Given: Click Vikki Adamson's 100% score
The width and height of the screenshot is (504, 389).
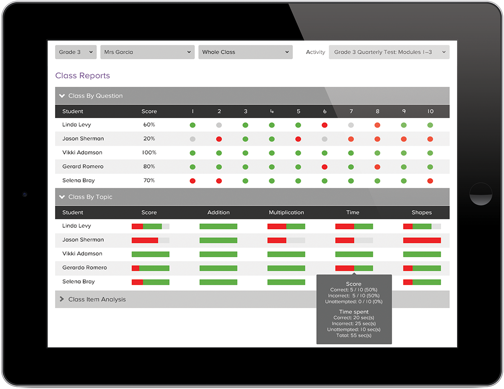Looking at the screenshot, I should (149, 152).
